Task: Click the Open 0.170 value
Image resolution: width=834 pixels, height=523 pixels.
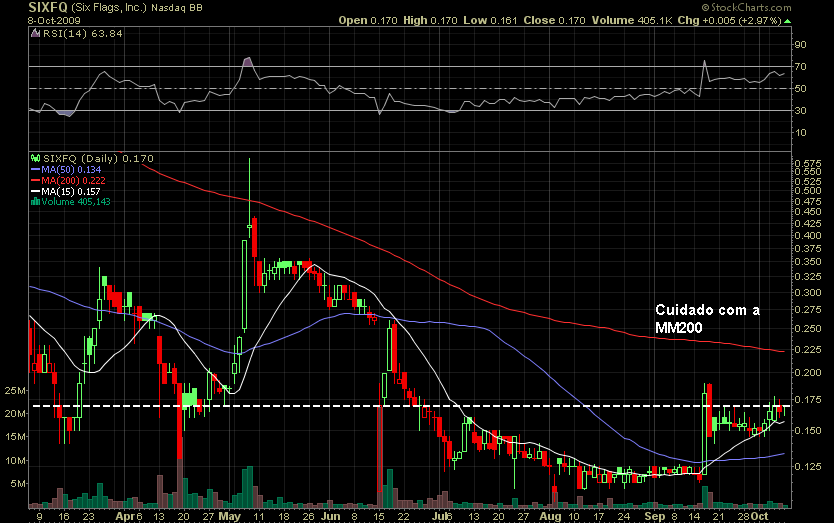Action: tap(368, 20)
